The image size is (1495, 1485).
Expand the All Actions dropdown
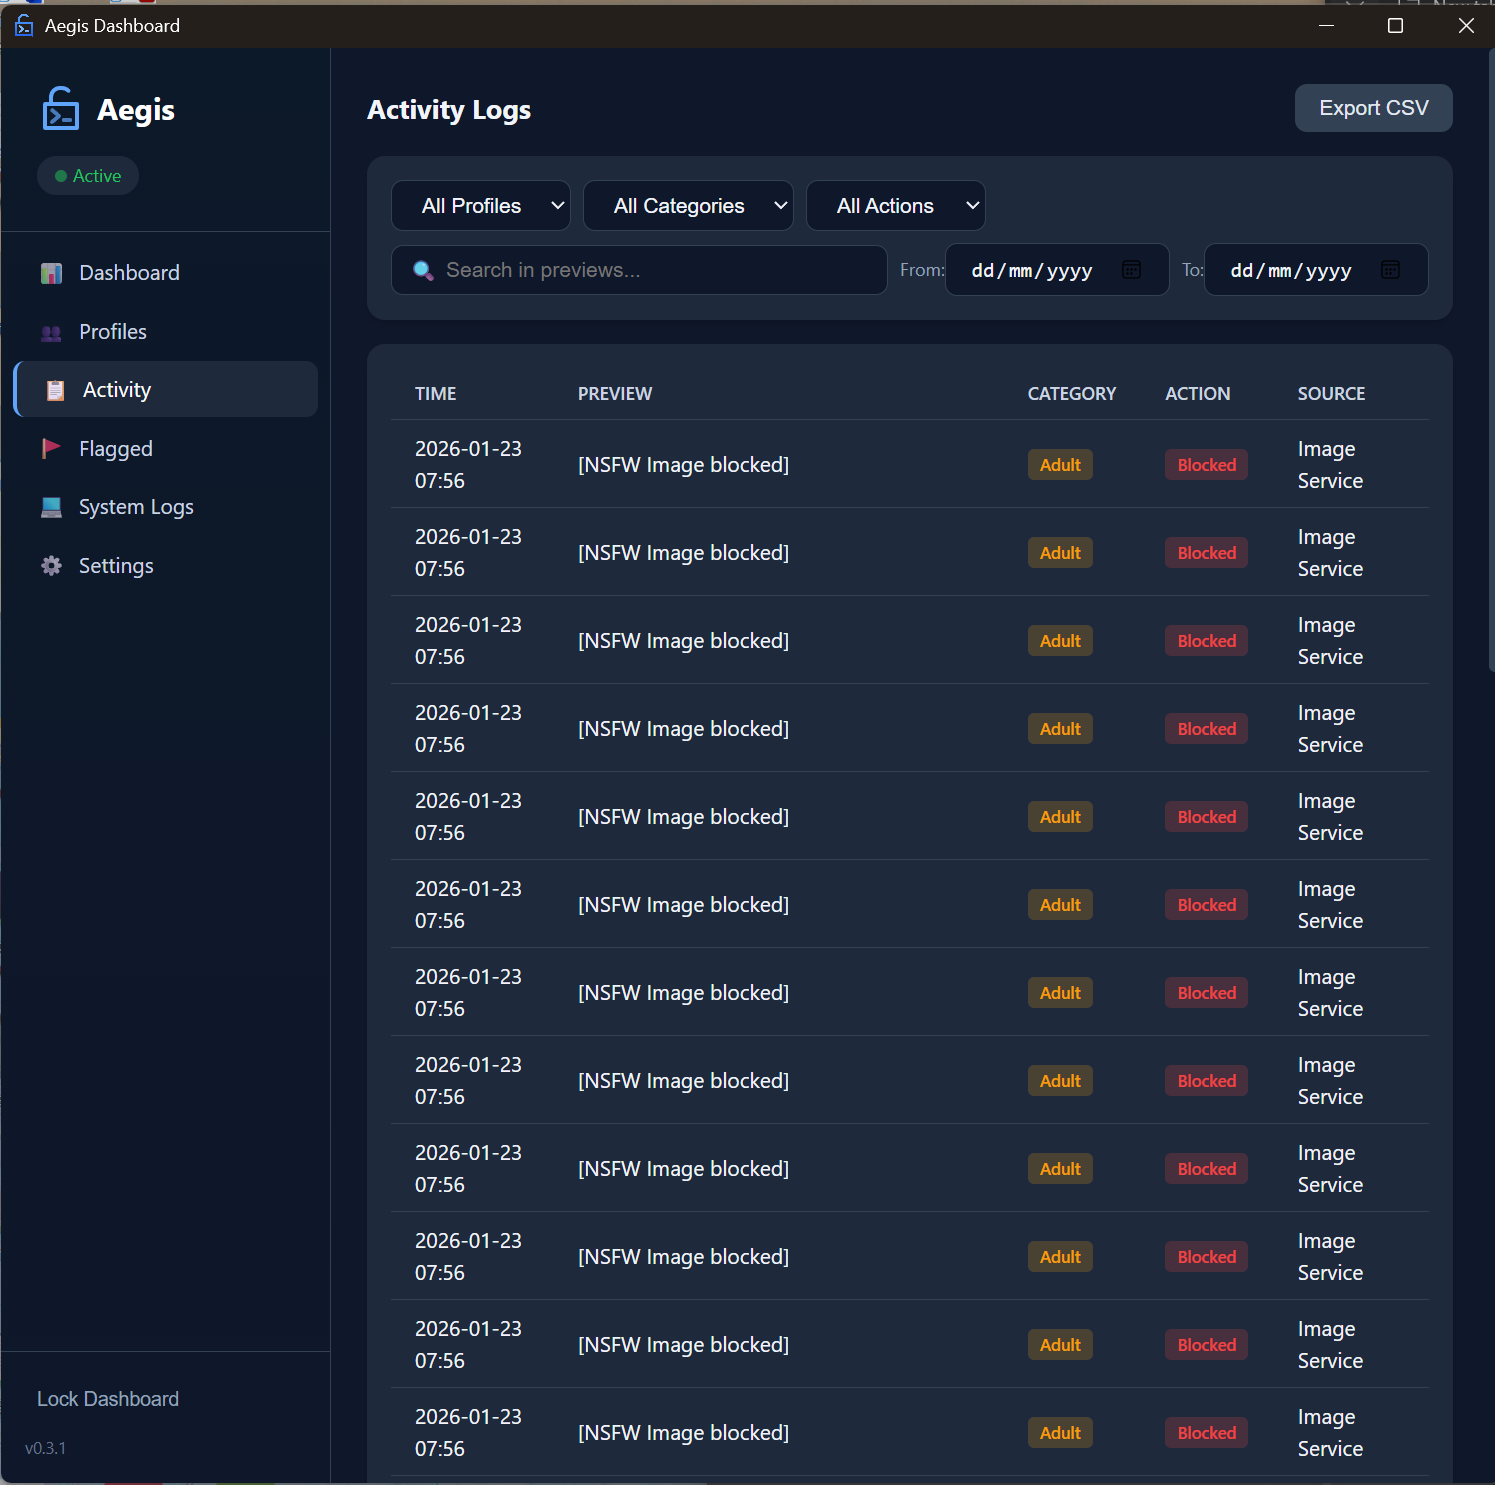pyautogui.click(x=895, y=206)
